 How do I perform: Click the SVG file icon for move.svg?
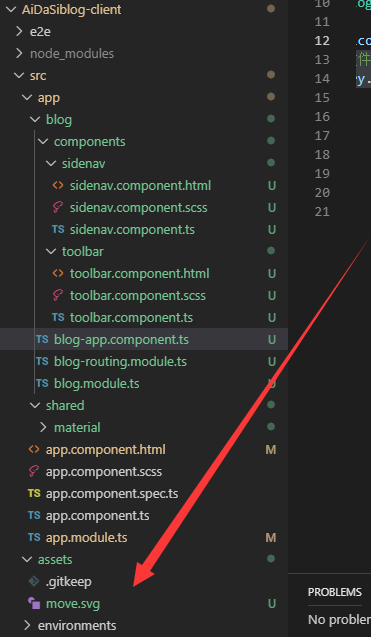[x=34, y=604]
